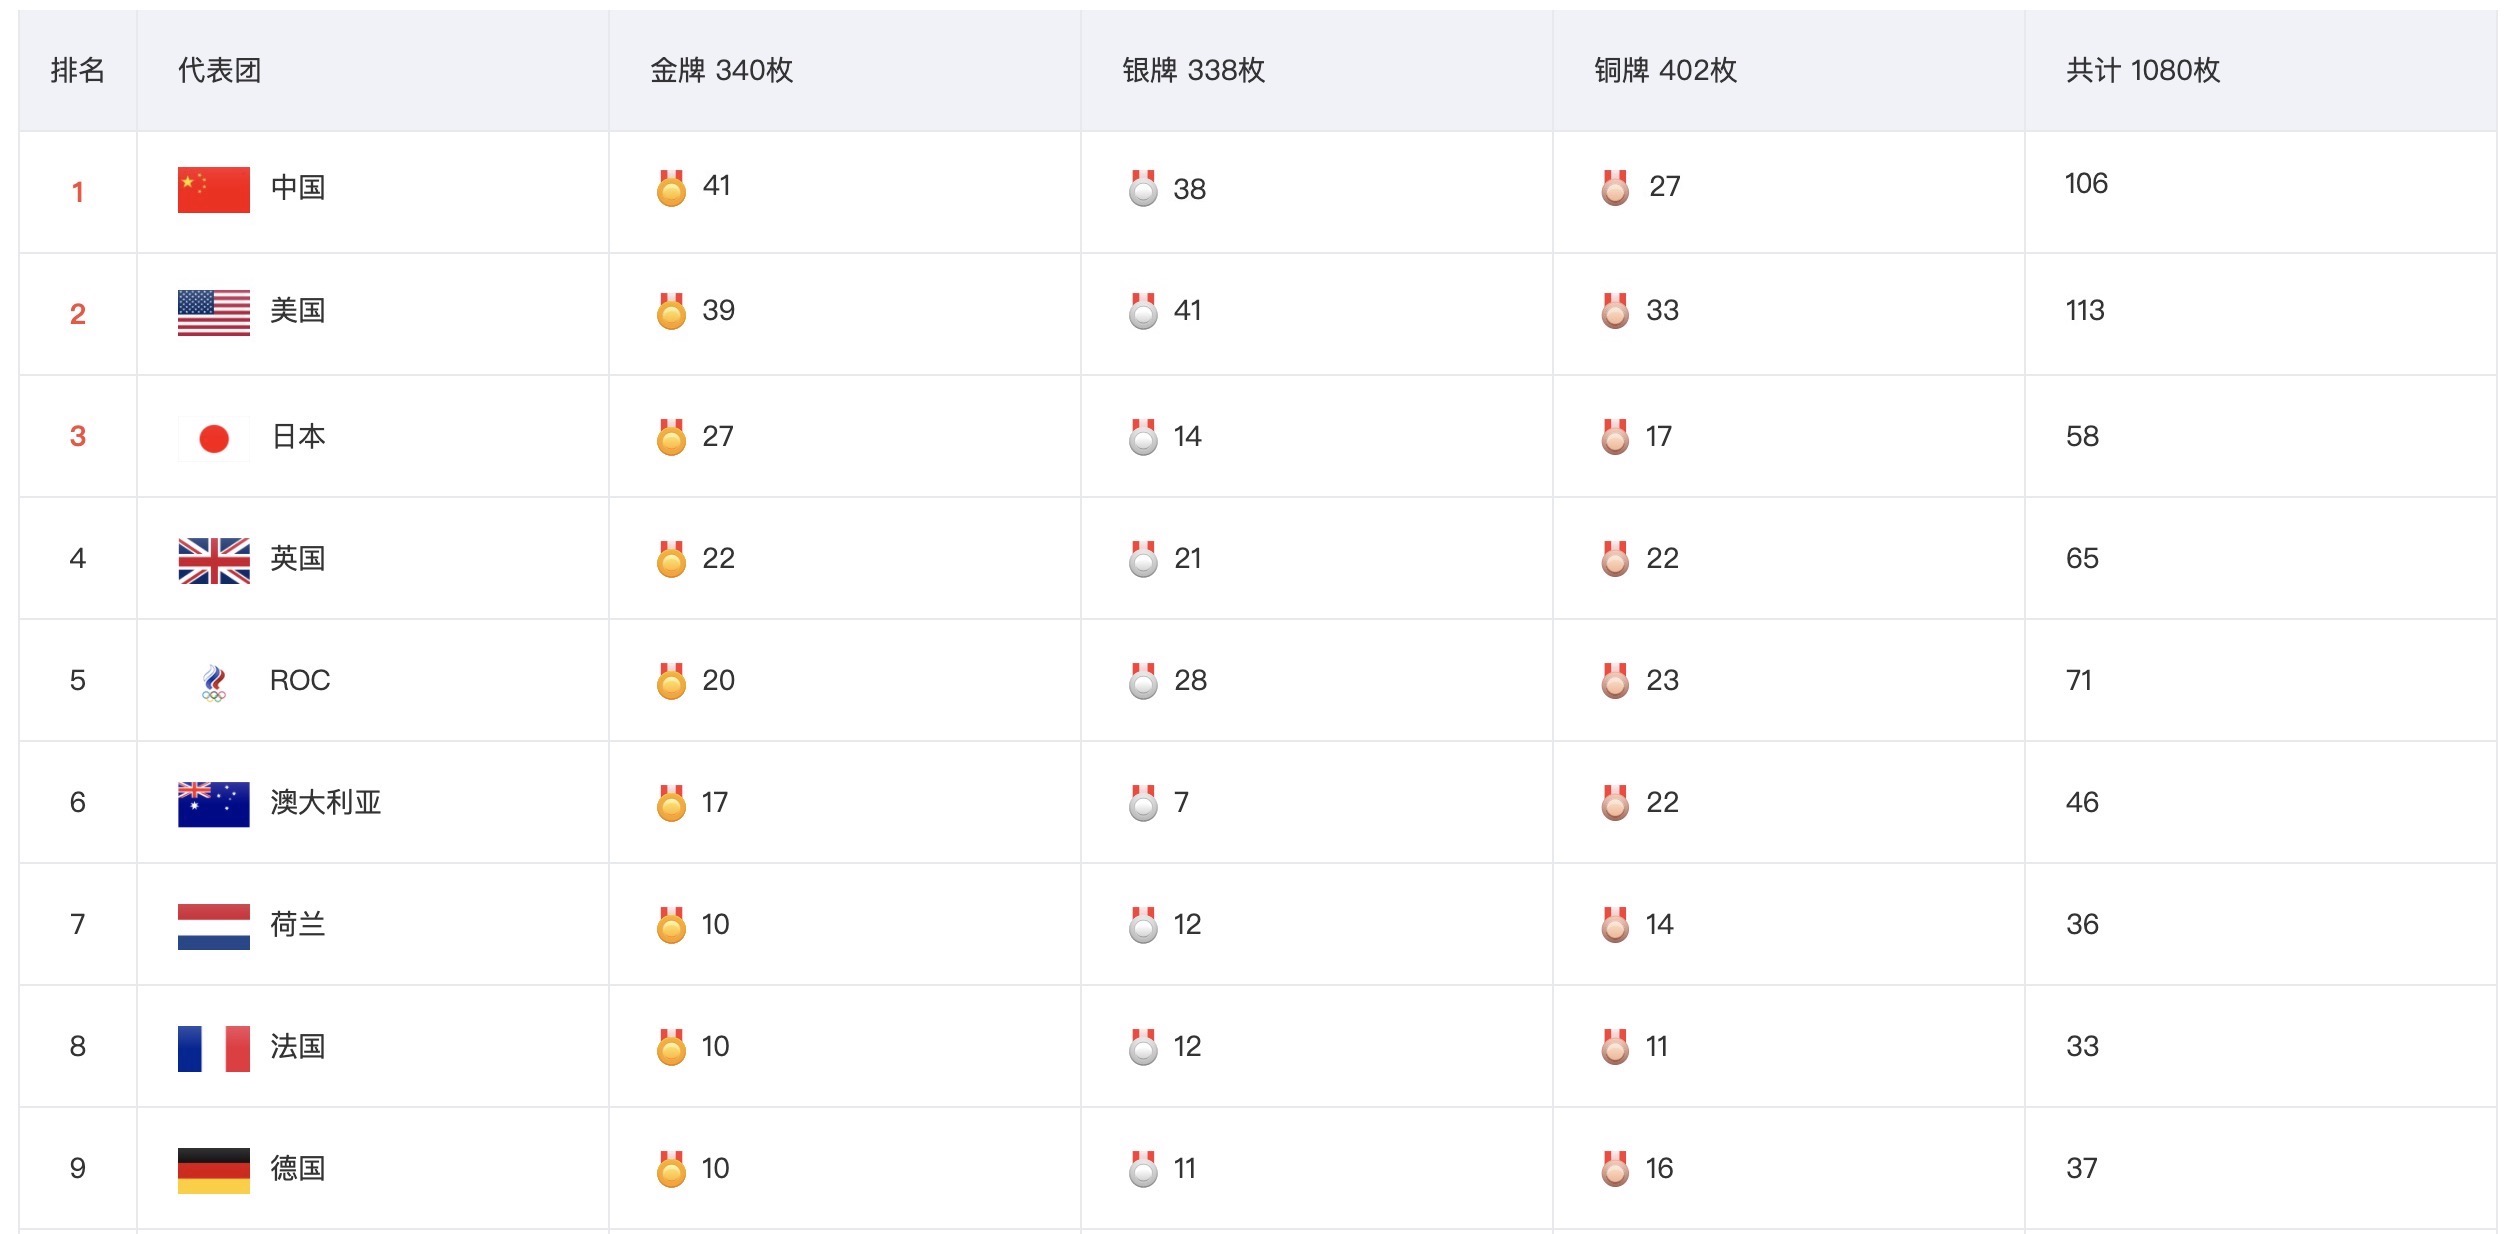Click the United Kingdom flag icon

click(213, 560)
